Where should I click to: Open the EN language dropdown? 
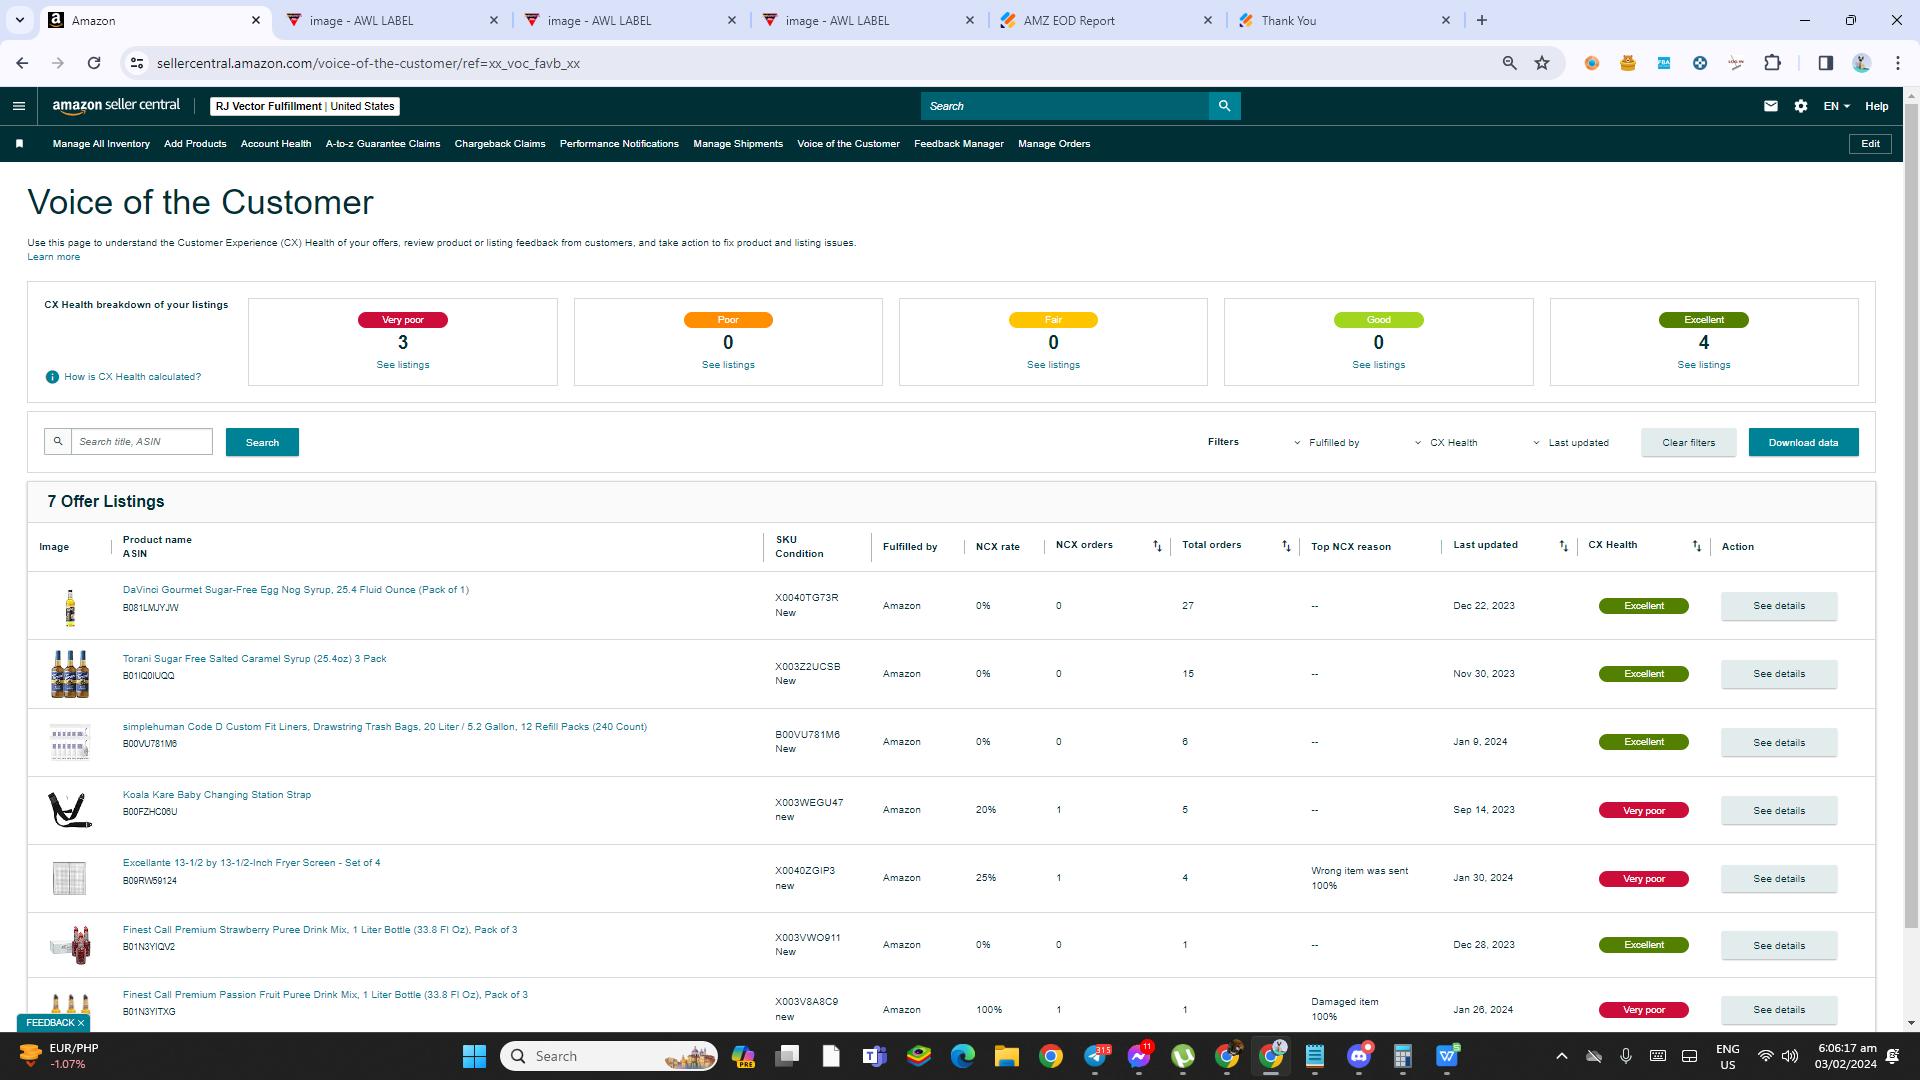pyautogui.click(x=1836, y=106)
